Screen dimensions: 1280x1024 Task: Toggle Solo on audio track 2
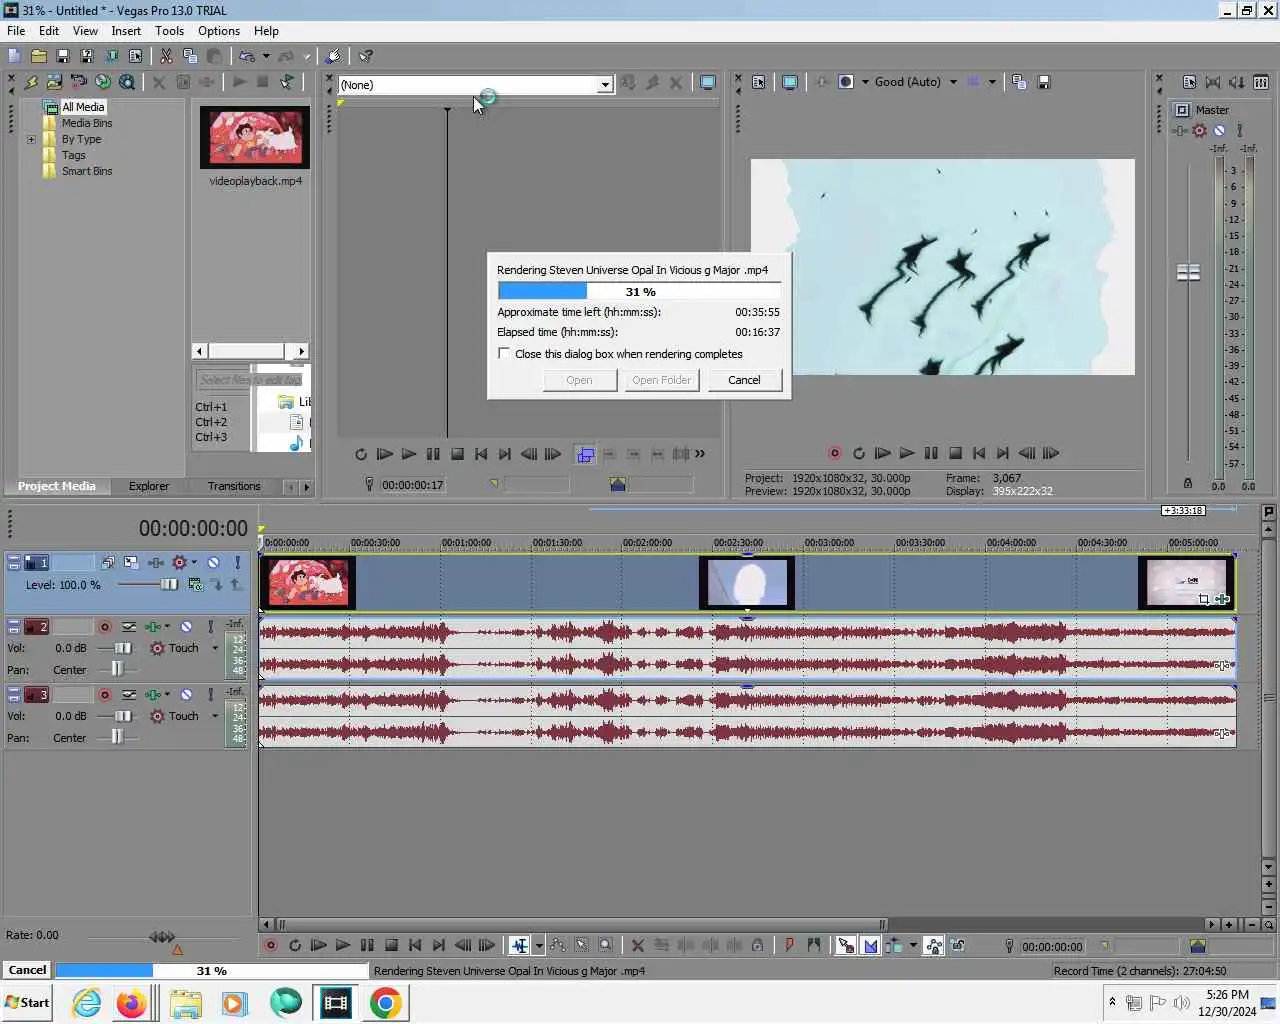tap(210, 627)
